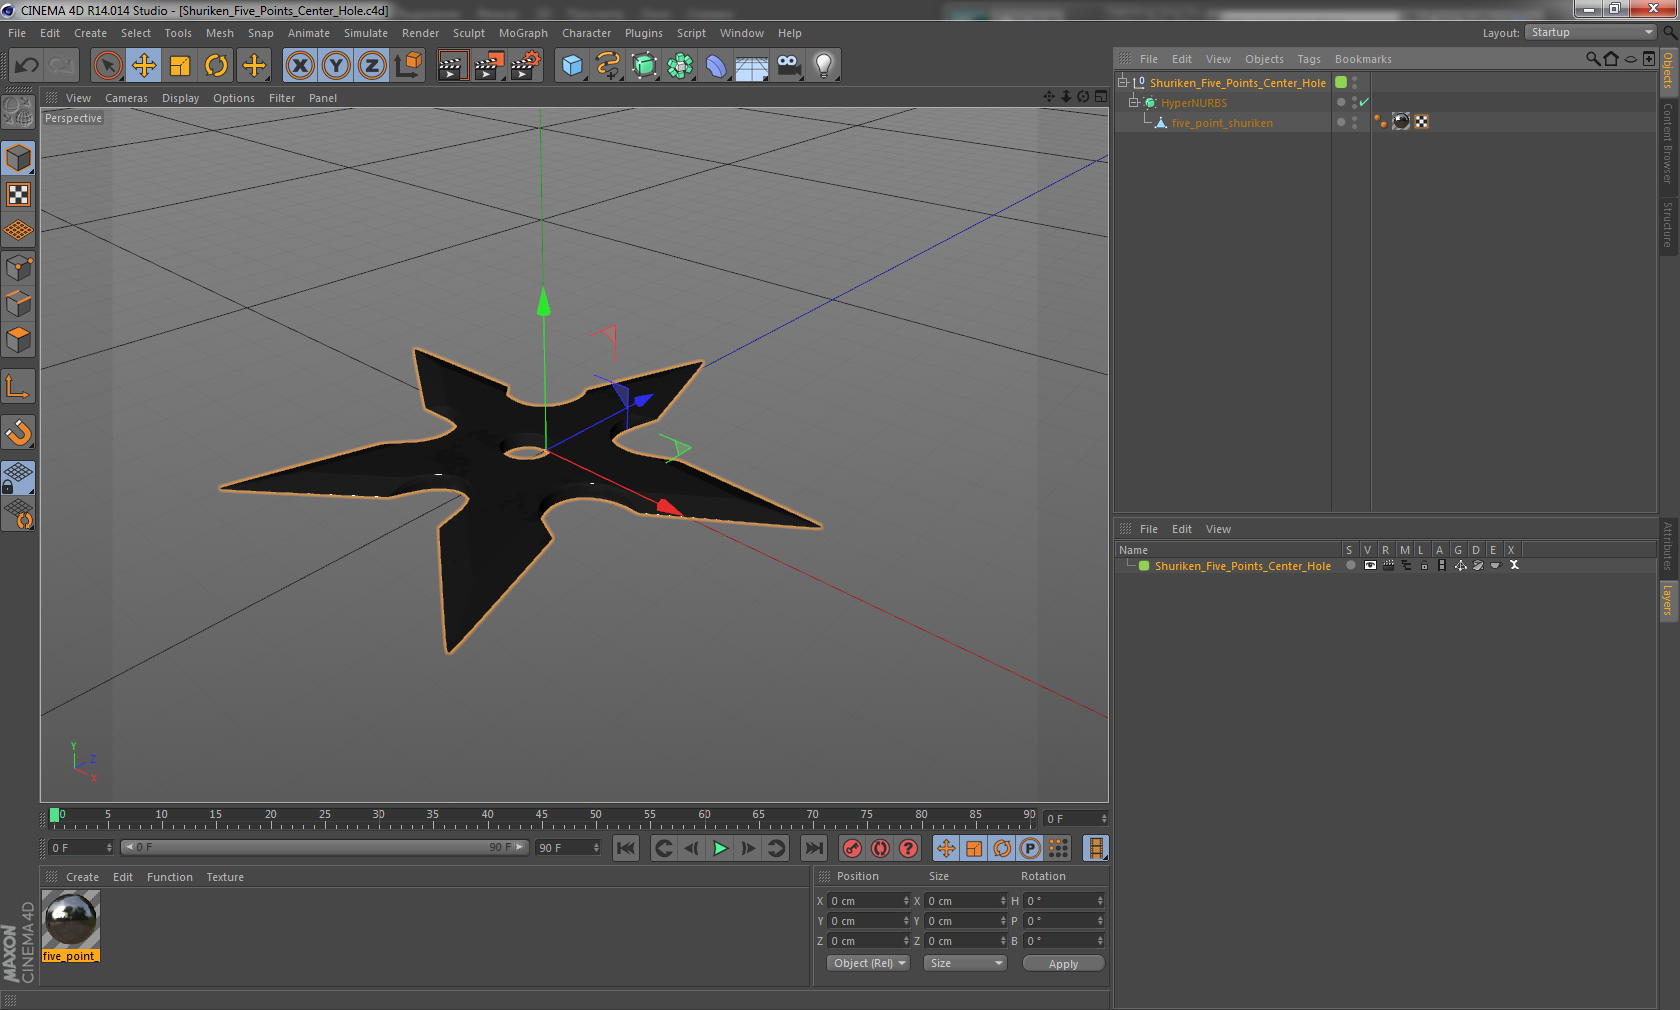Screen dimensions: 1680x1010
Task: Switch to Points mode
Action: point(19,268)
